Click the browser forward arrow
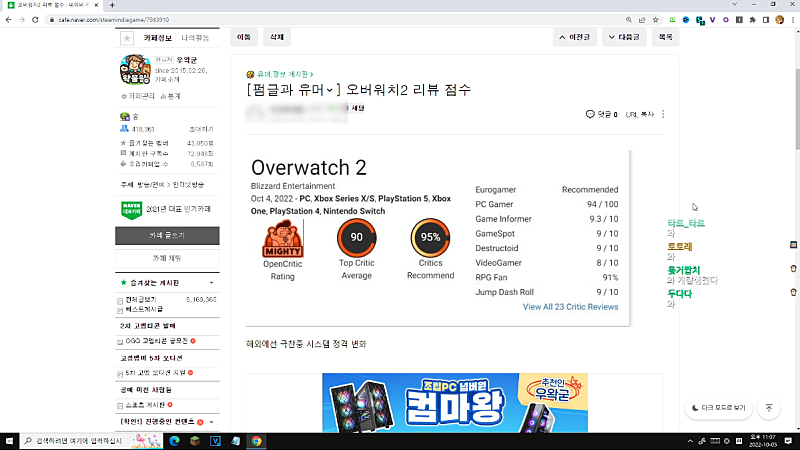Image resolution: width=800 pixels, height=450 pixels. coord(22,20)
